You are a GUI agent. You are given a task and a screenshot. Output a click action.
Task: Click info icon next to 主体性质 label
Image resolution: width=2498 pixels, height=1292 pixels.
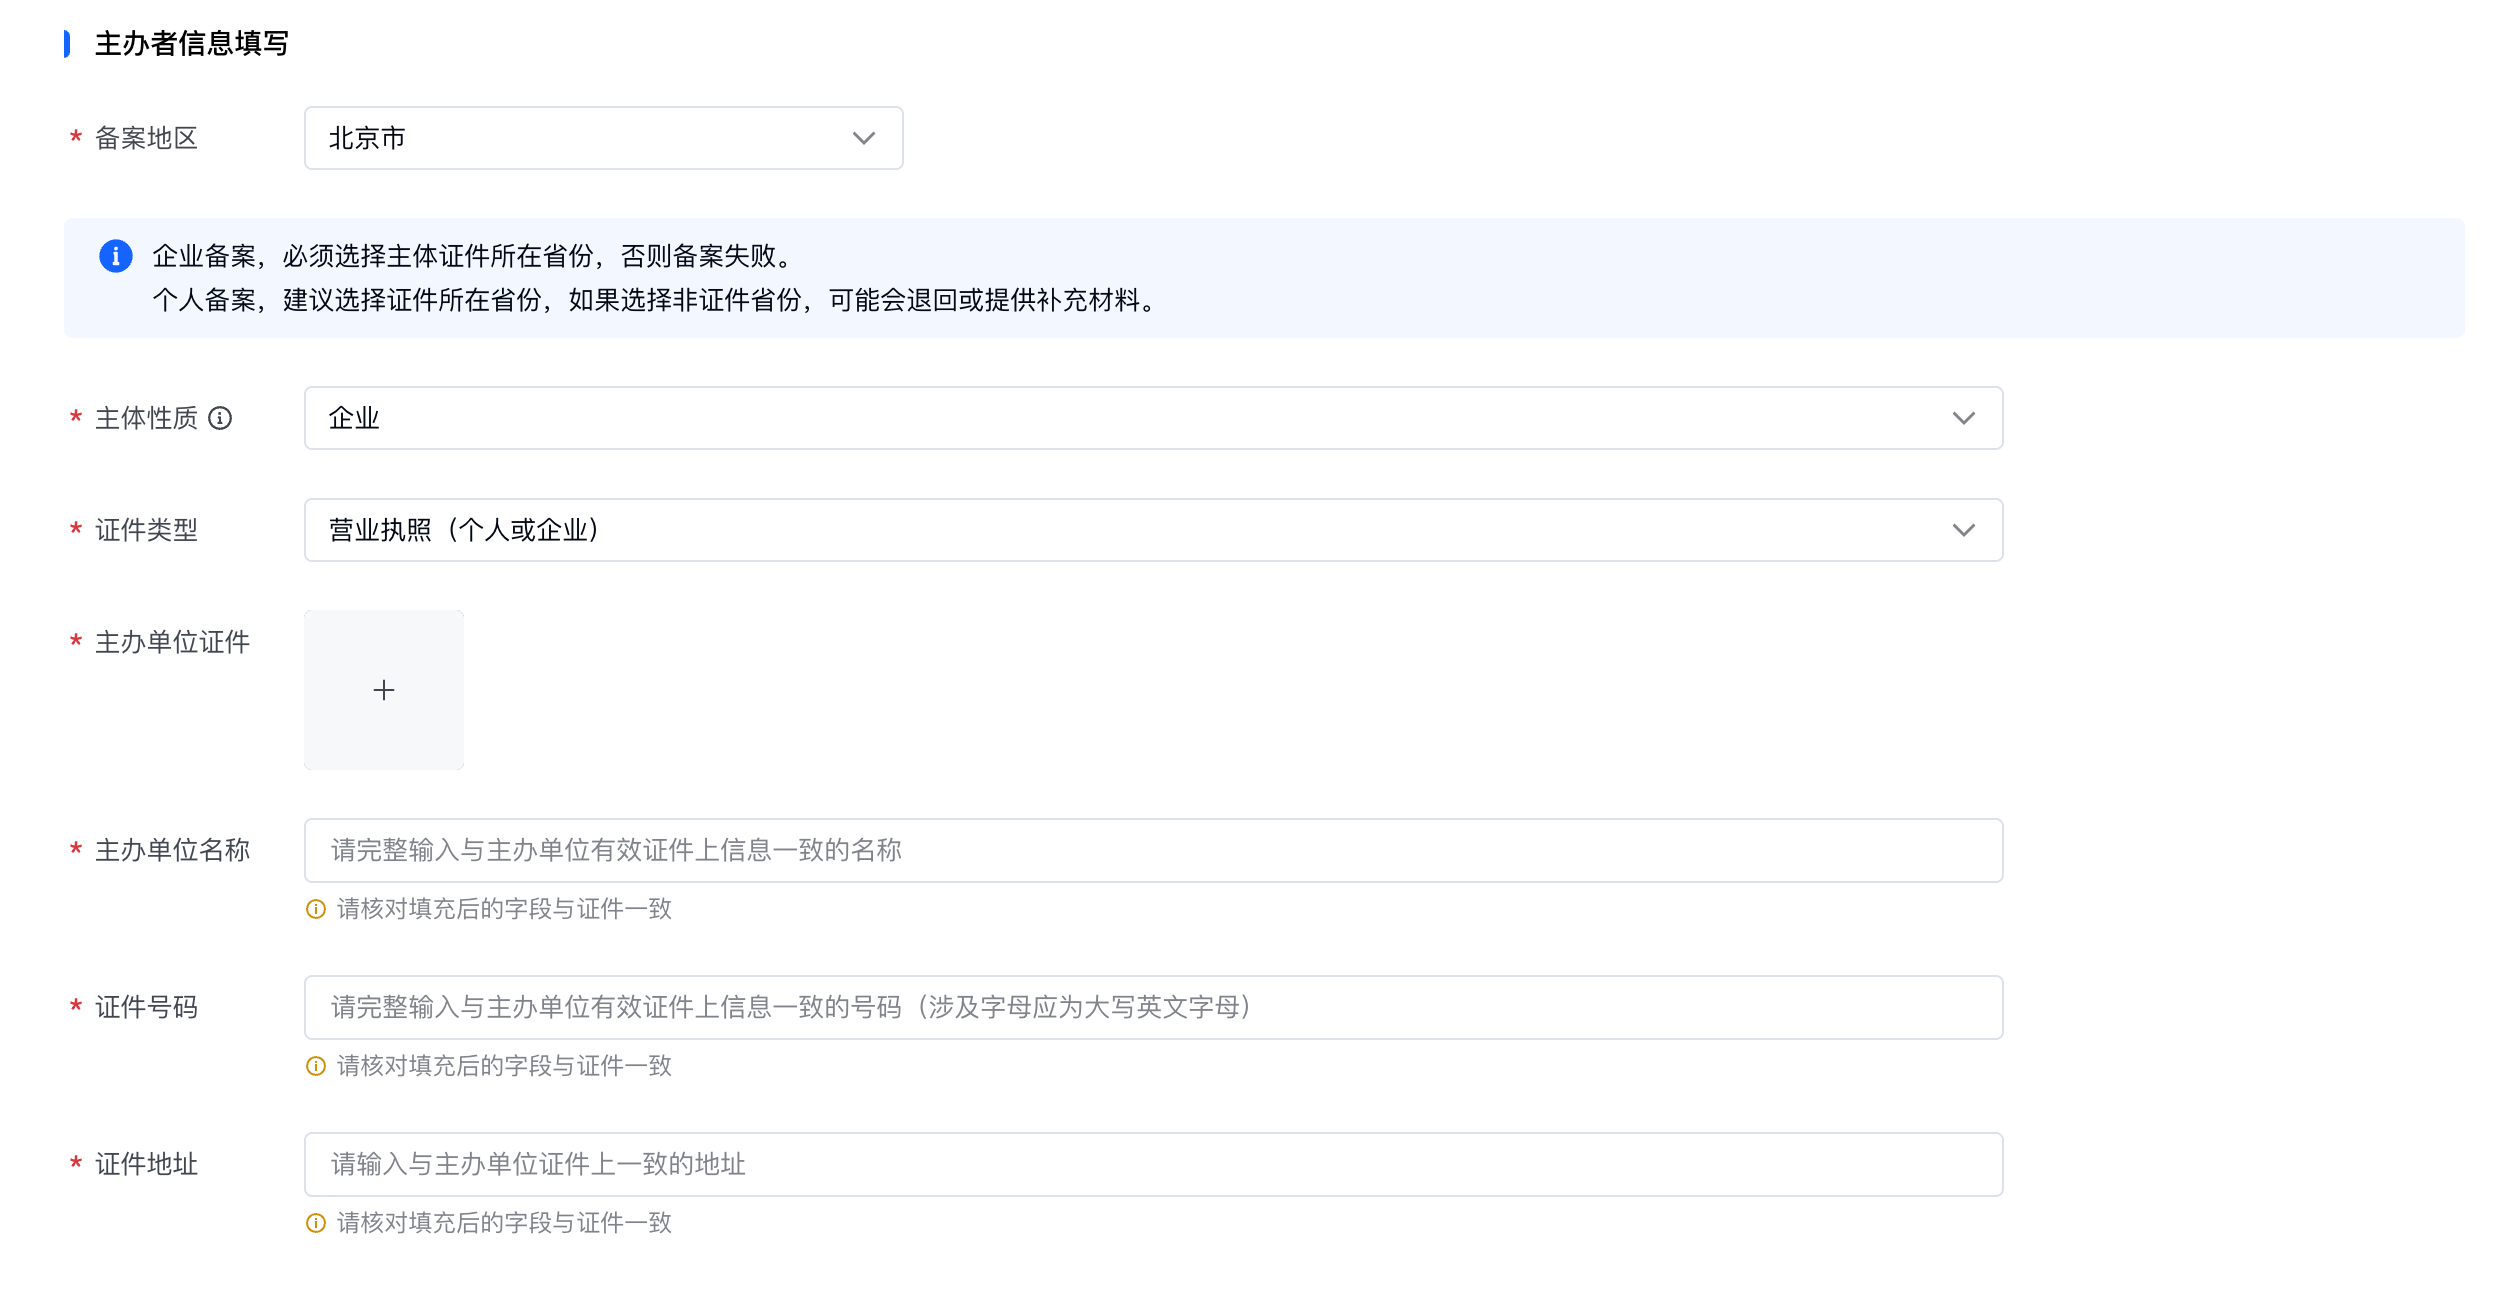220,418
